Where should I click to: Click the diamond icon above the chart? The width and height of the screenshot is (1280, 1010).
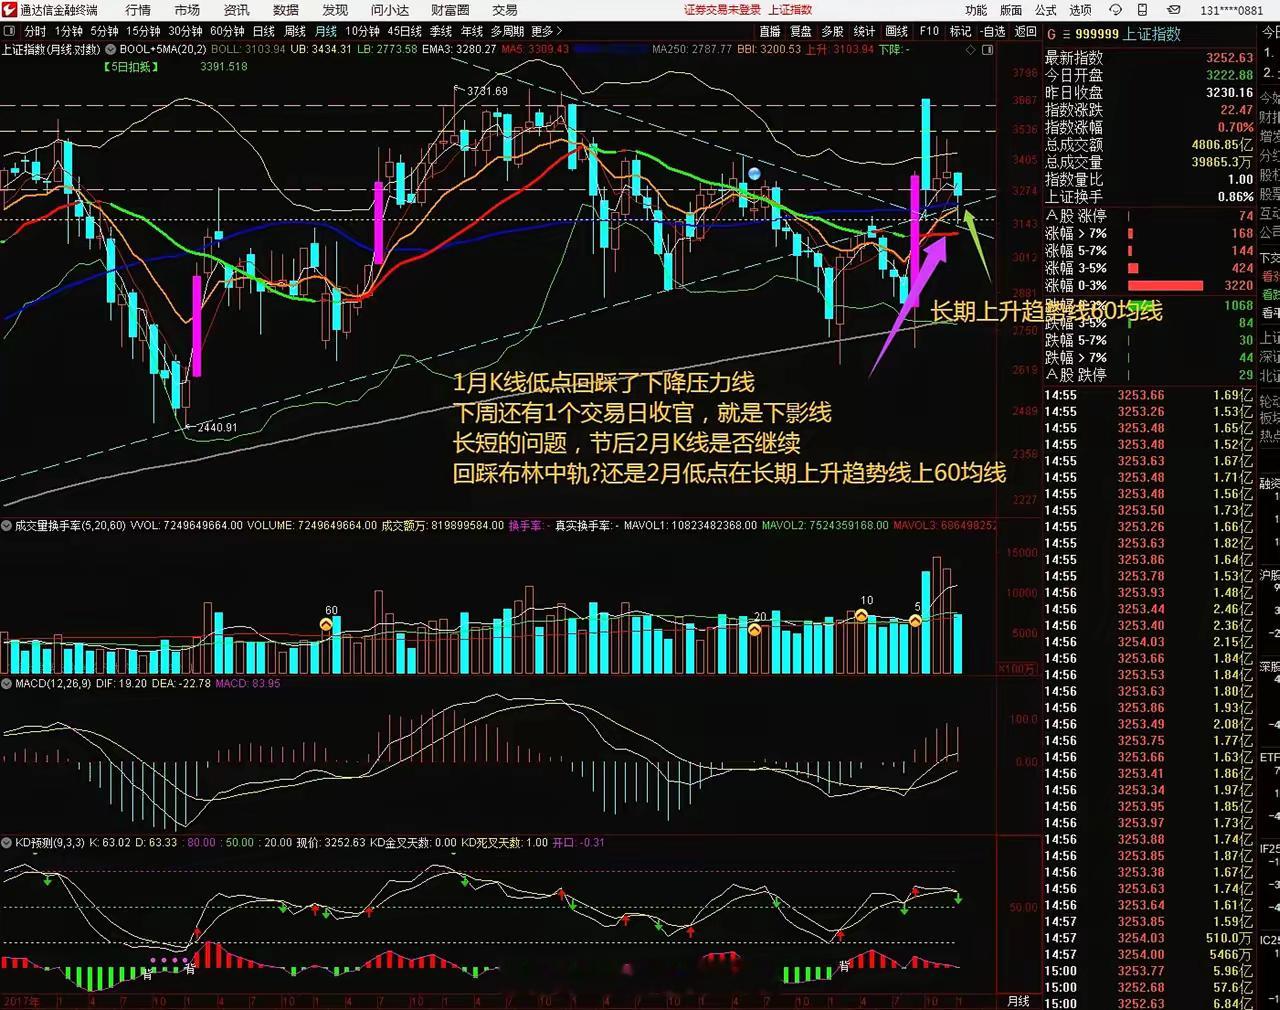click(971, 49)
